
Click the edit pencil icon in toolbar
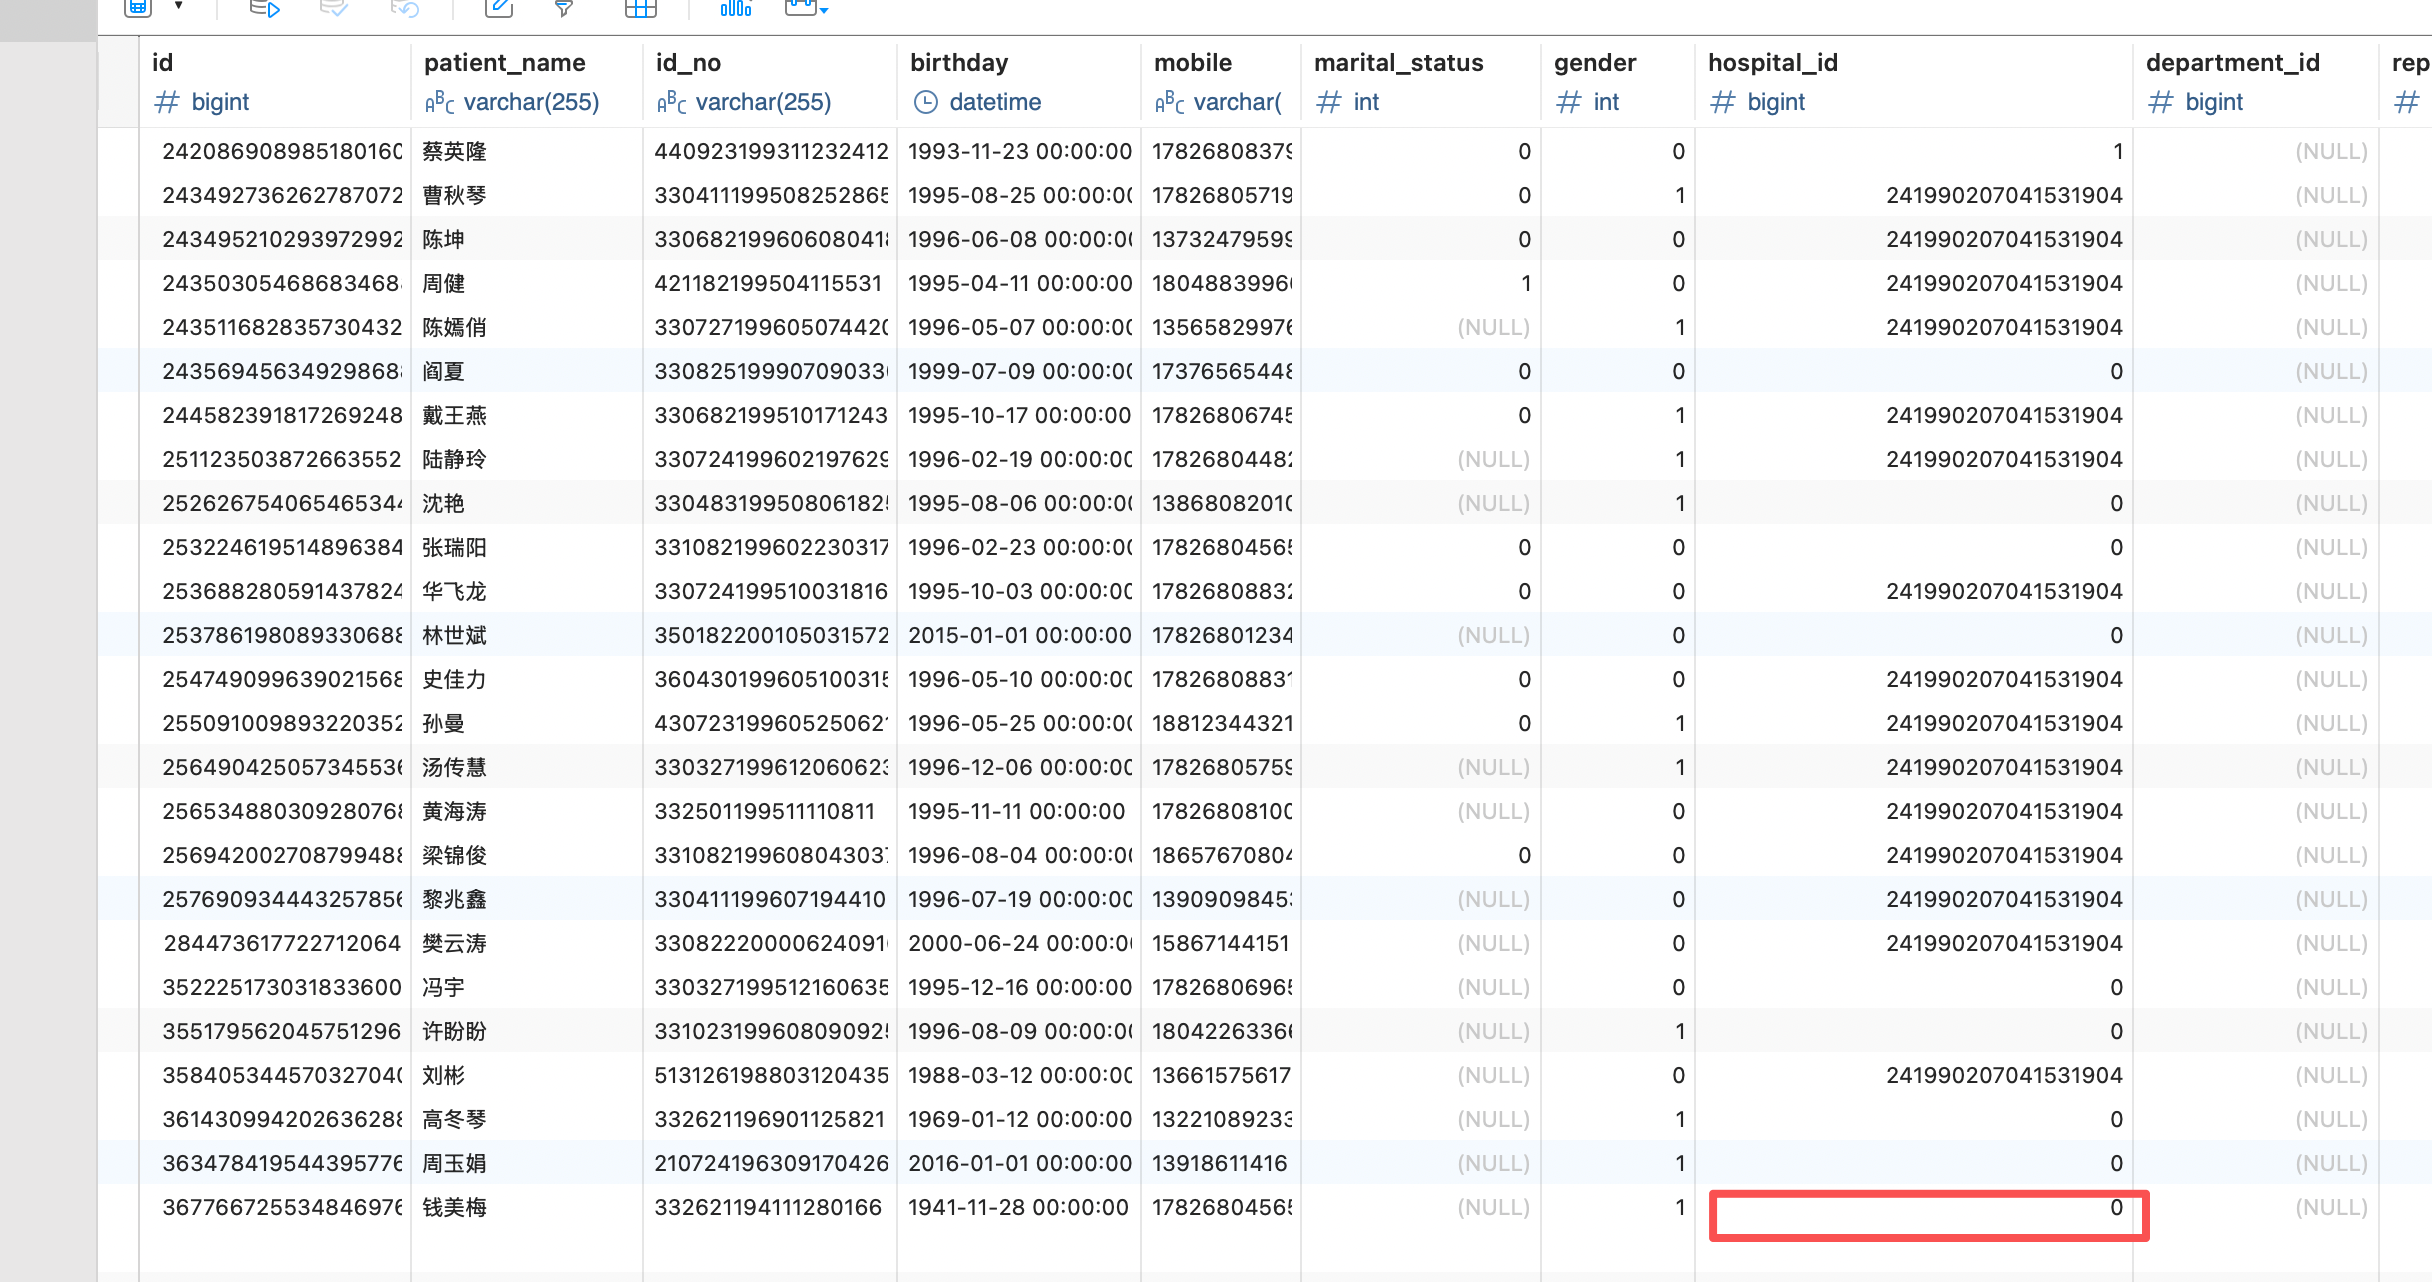tap(498, 9)
